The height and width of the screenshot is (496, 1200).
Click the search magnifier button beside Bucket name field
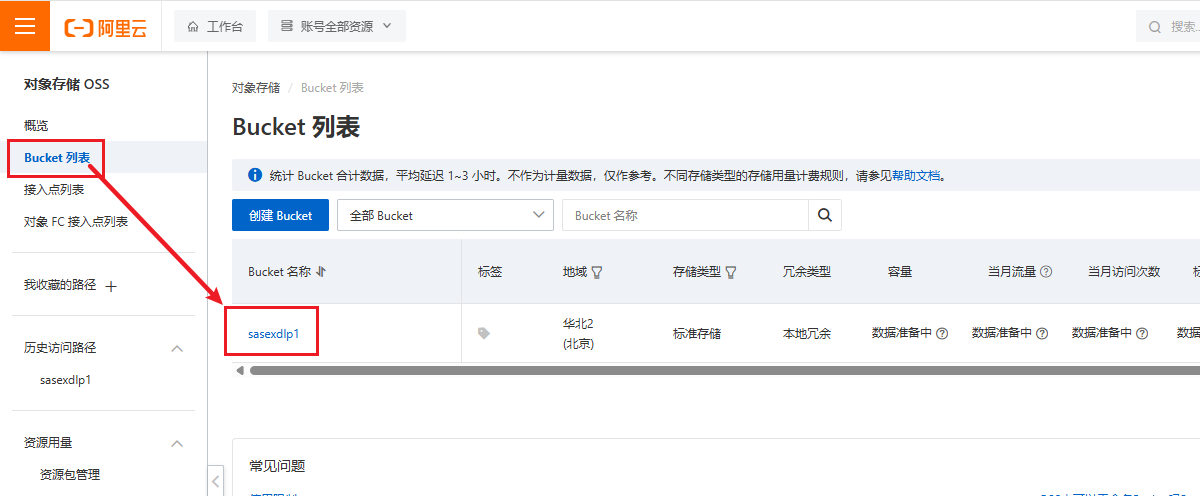click(x=825, y=215)
